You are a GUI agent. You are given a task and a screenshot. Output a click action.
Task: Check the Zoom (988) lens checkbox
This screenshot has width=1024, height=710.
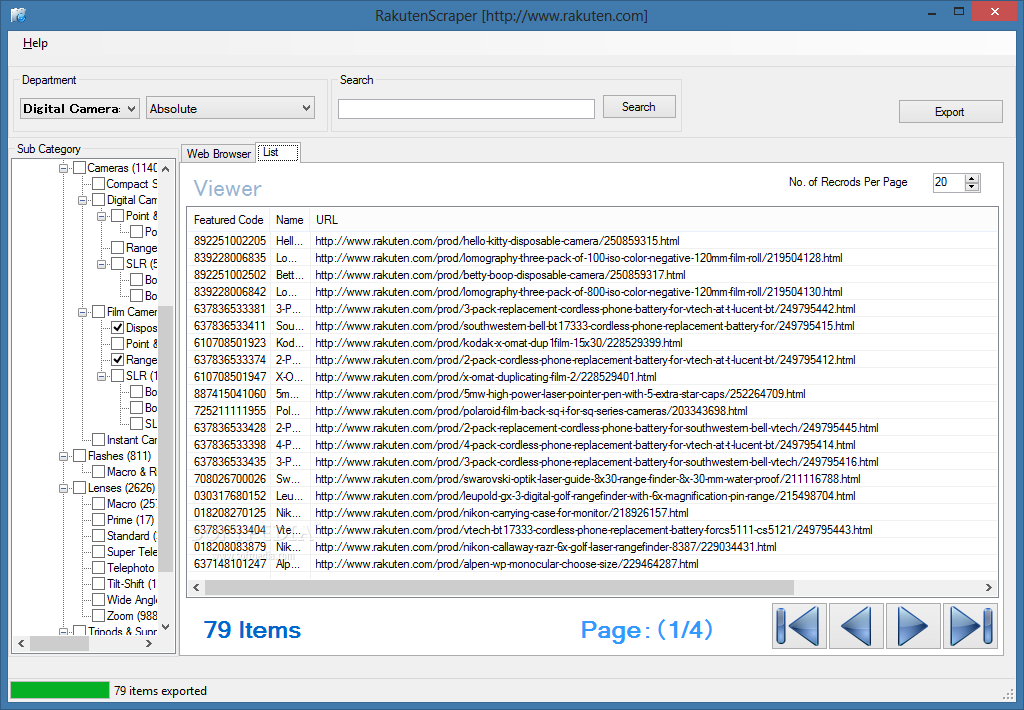point(99,616)
